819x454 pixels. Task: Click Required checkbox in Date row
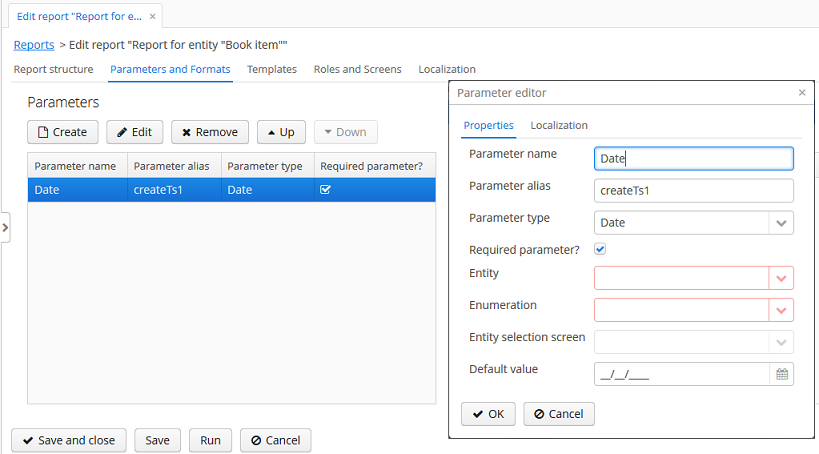(x=325, y=190)
